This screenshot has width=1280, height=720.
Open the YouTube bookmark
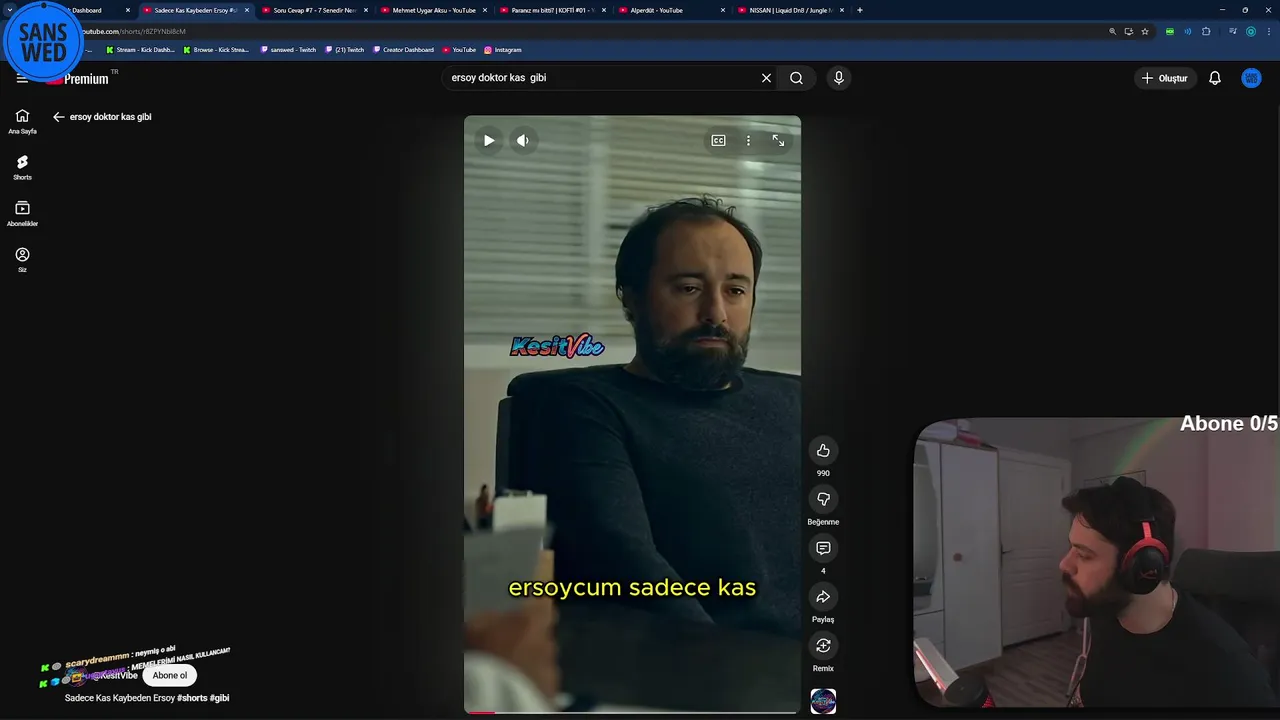tap(459, 49)
